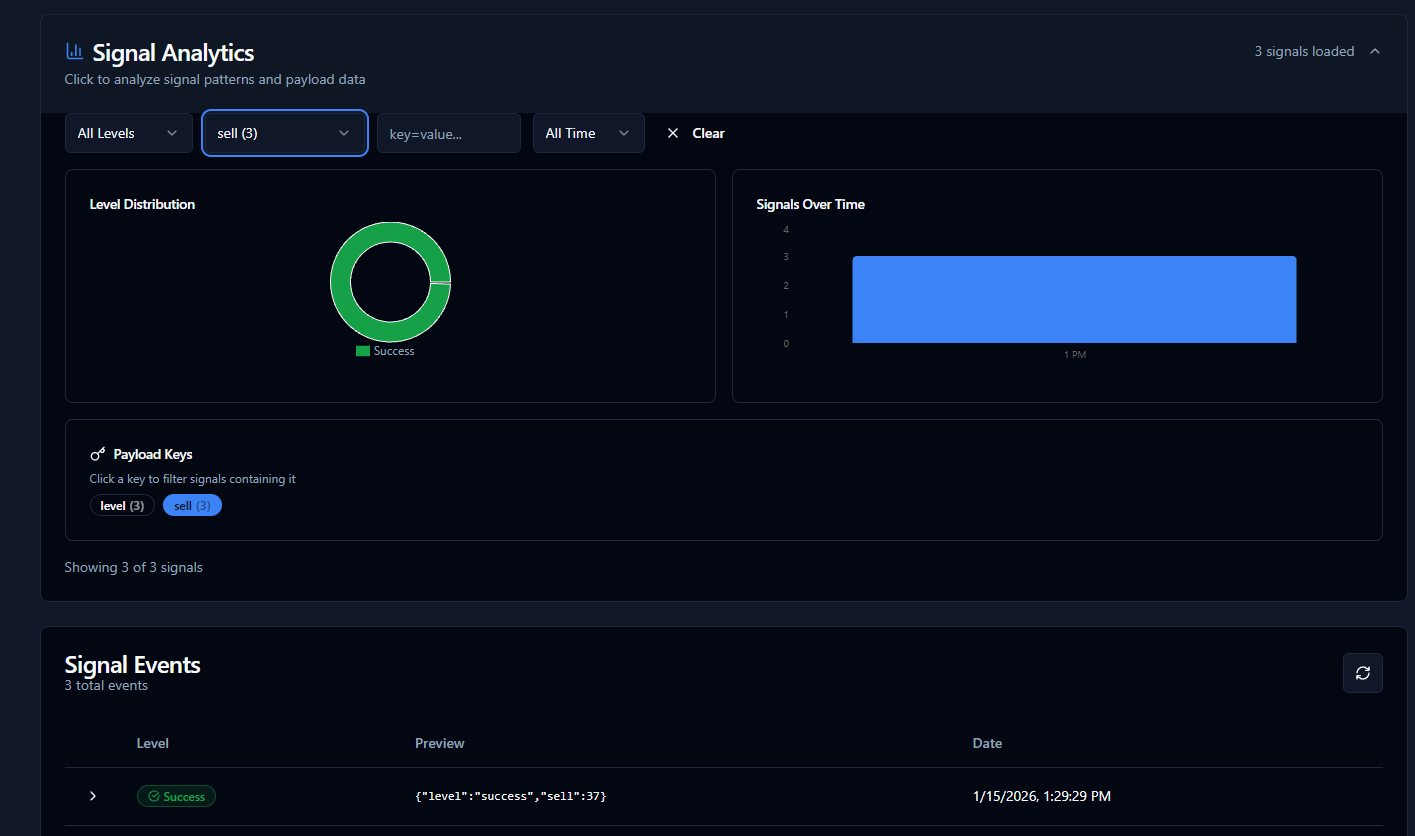
Task: Click the refresh icon in Signal Events panel
Action: click(1362, 672)
